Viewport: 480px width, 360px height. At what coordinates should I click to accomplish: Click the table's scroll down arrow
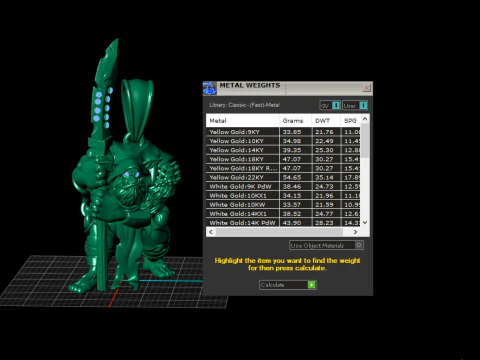click(x=365, y=222)
